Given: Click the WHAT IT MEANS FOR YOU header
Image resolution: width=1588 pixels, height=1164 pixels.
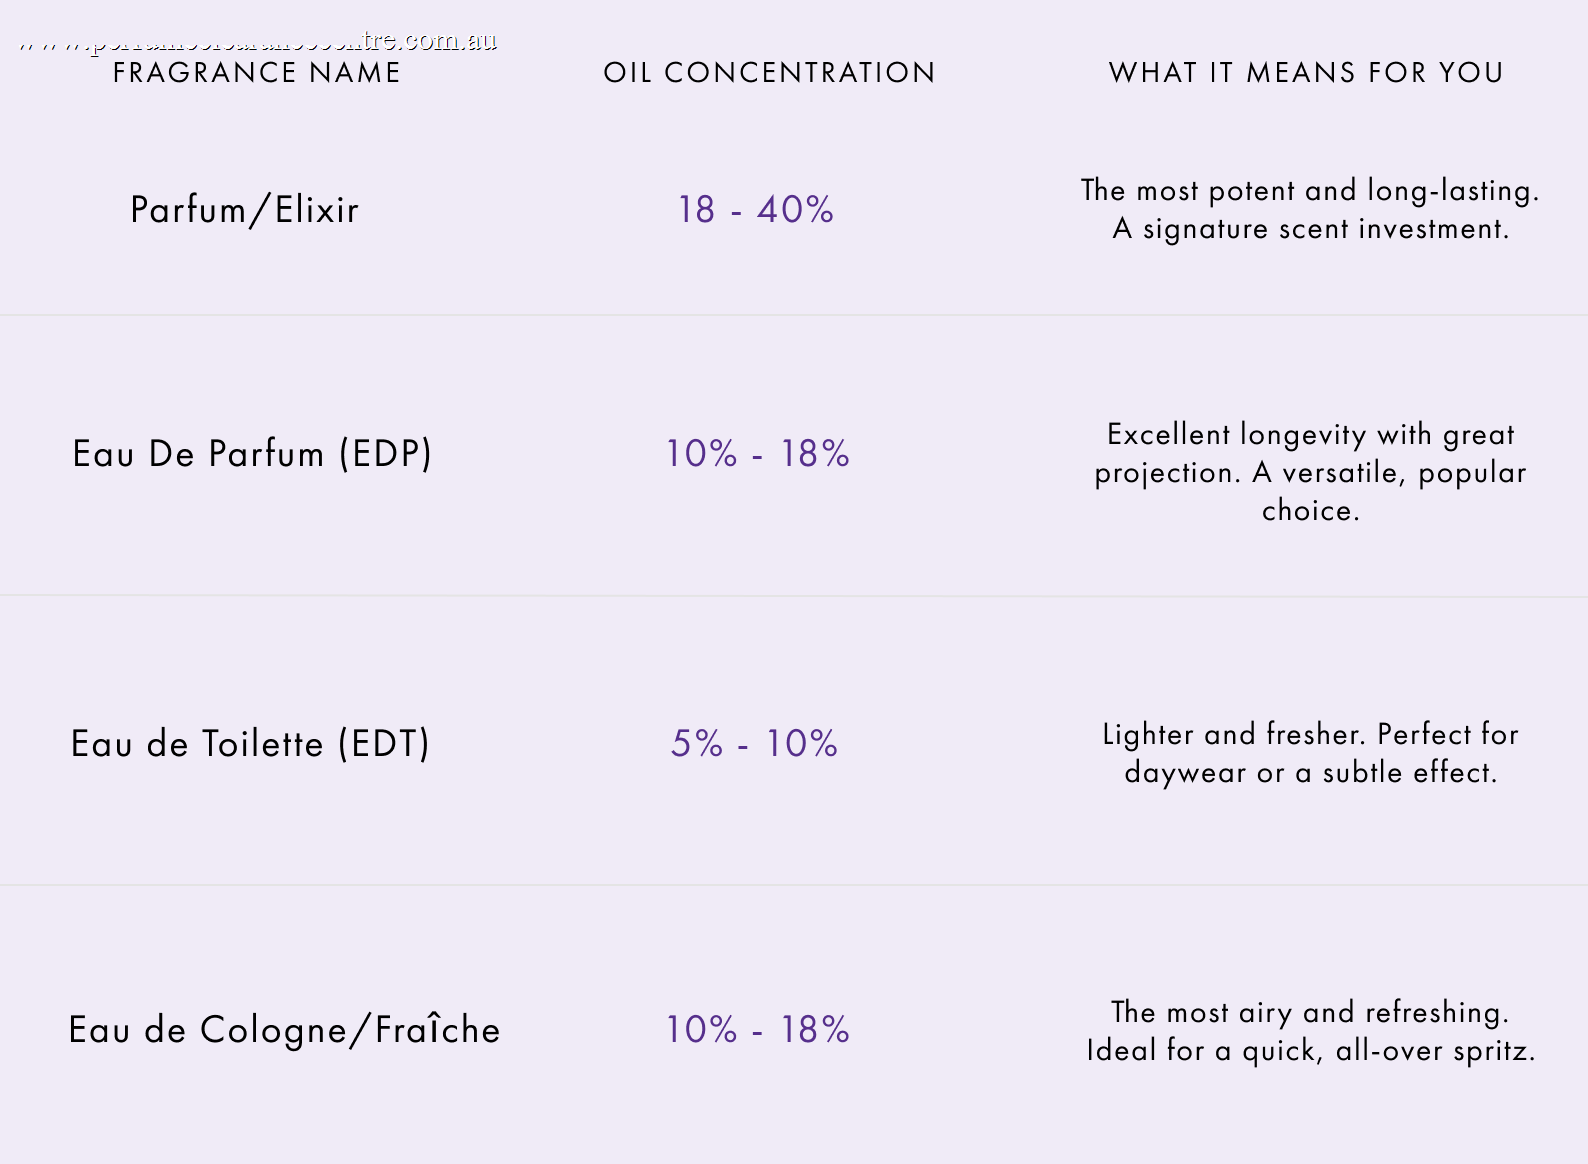Looking at the screenshot, I should (x=1306, y=73).
